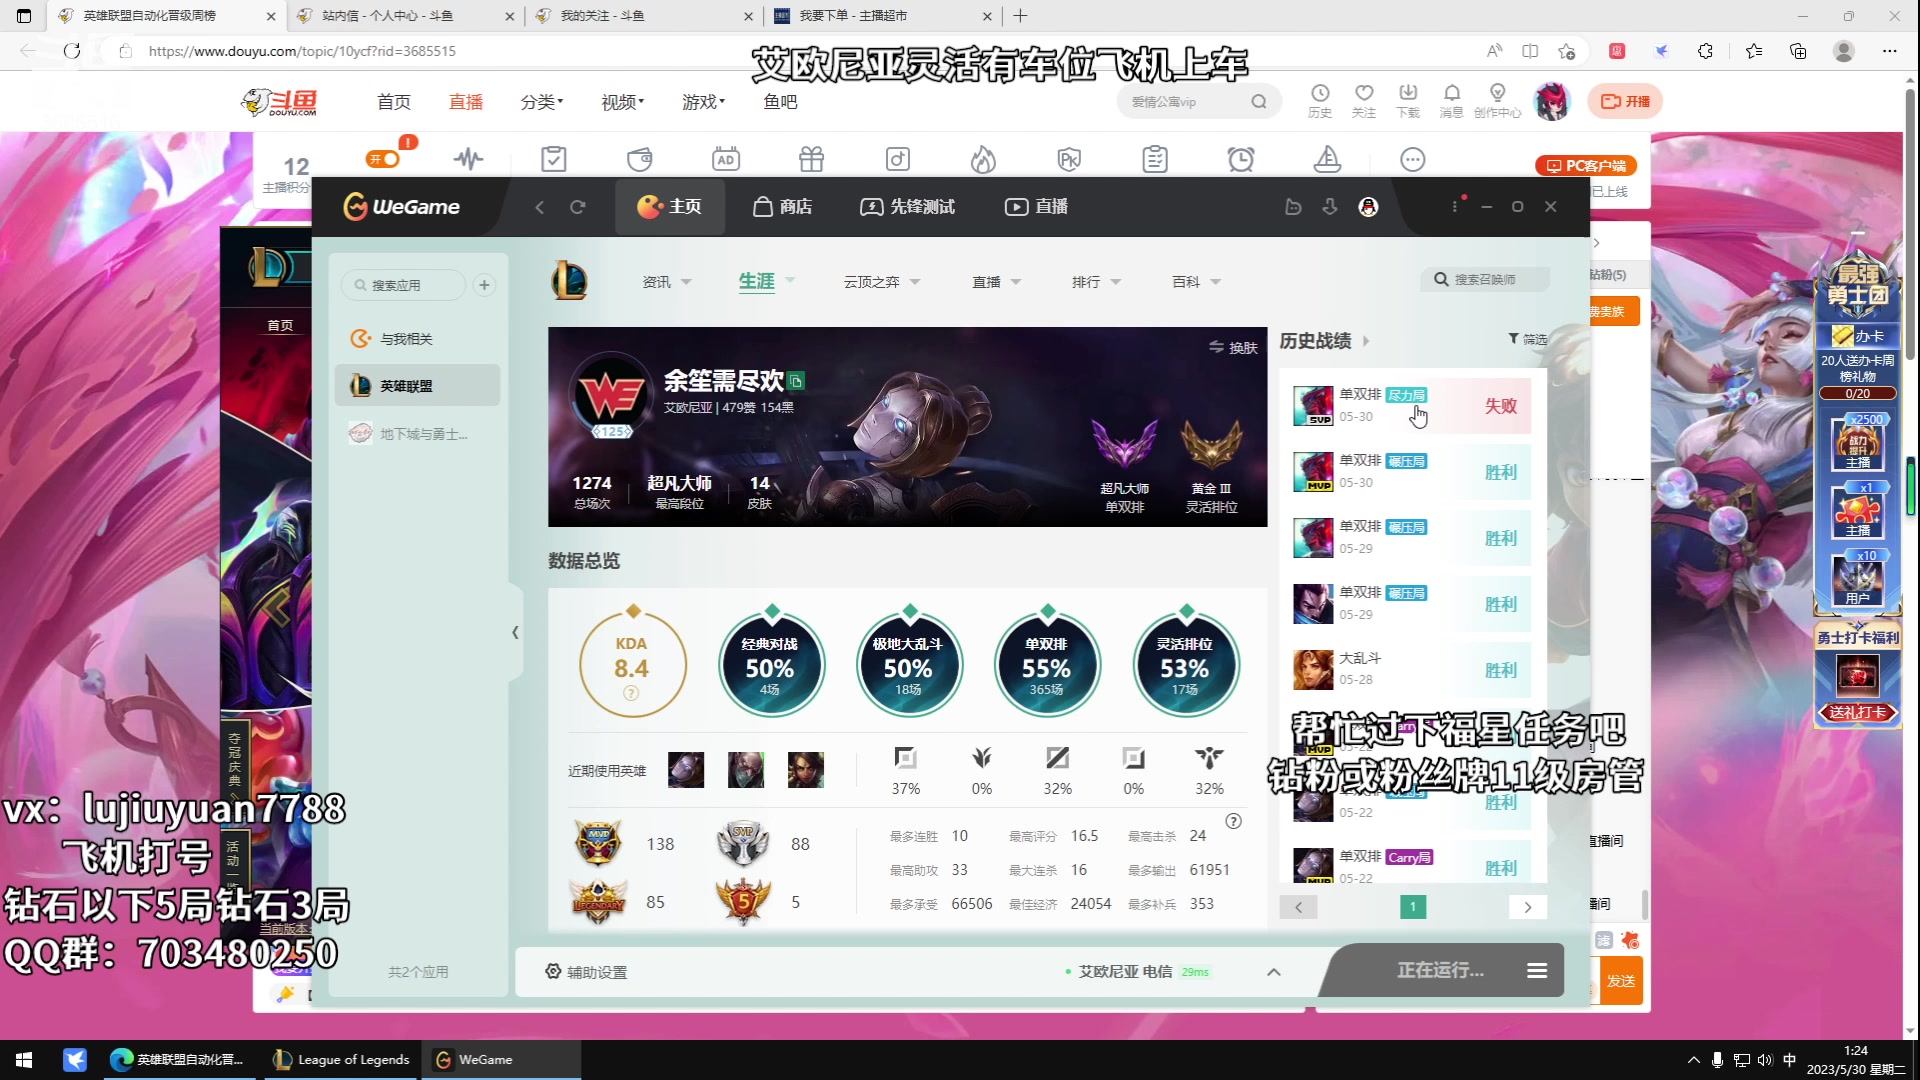Open Douyu 视频 dropdown
The height and width of the screenshot is (1080, 1920).
622,102
